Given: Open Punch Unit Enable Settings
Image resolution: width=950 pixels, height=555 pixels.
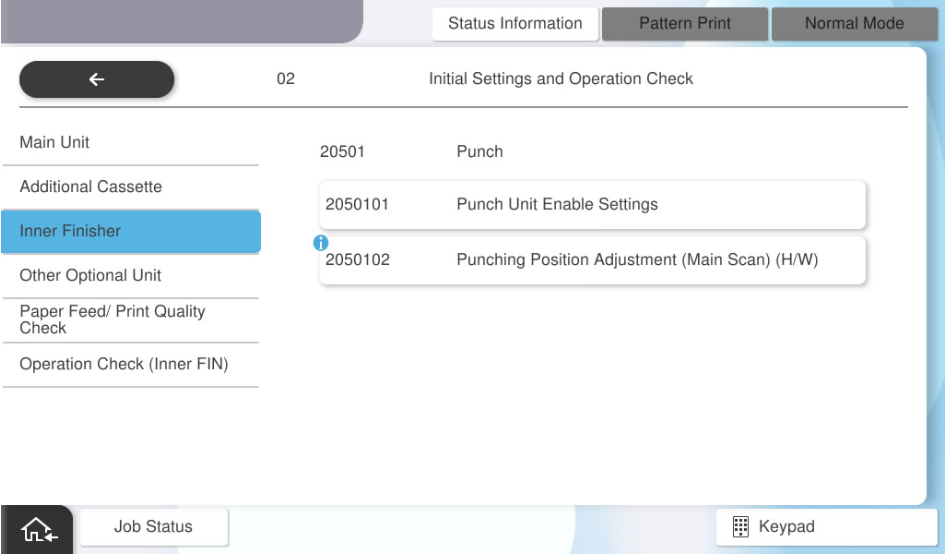Looking at the screenshot, I should [592, 205].
